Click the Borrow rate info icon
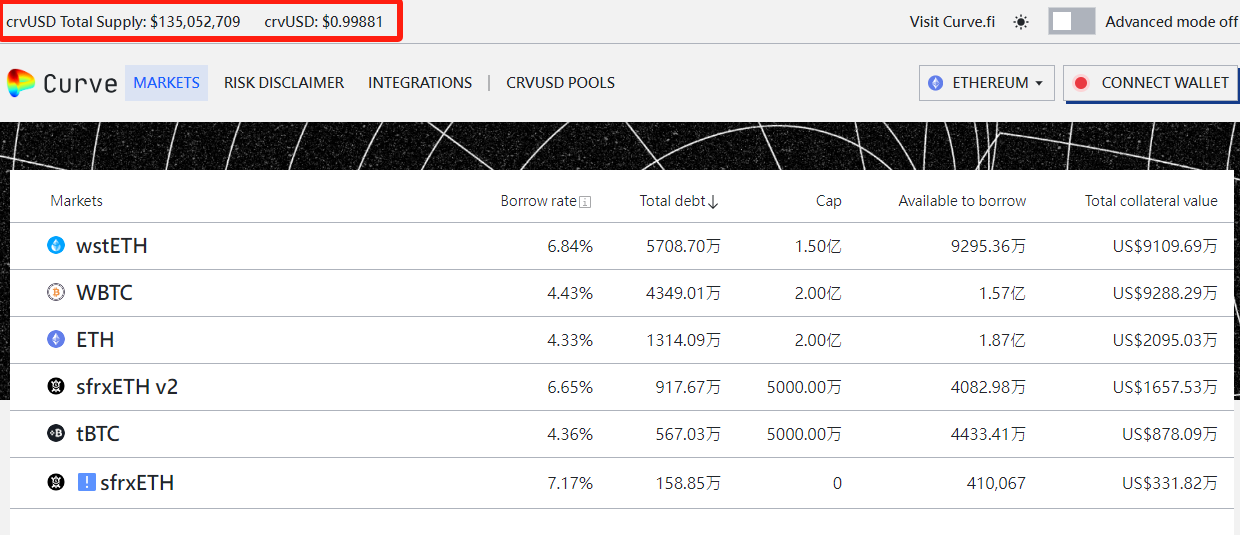Screen dimensions: 1240x535 [585, 202]
